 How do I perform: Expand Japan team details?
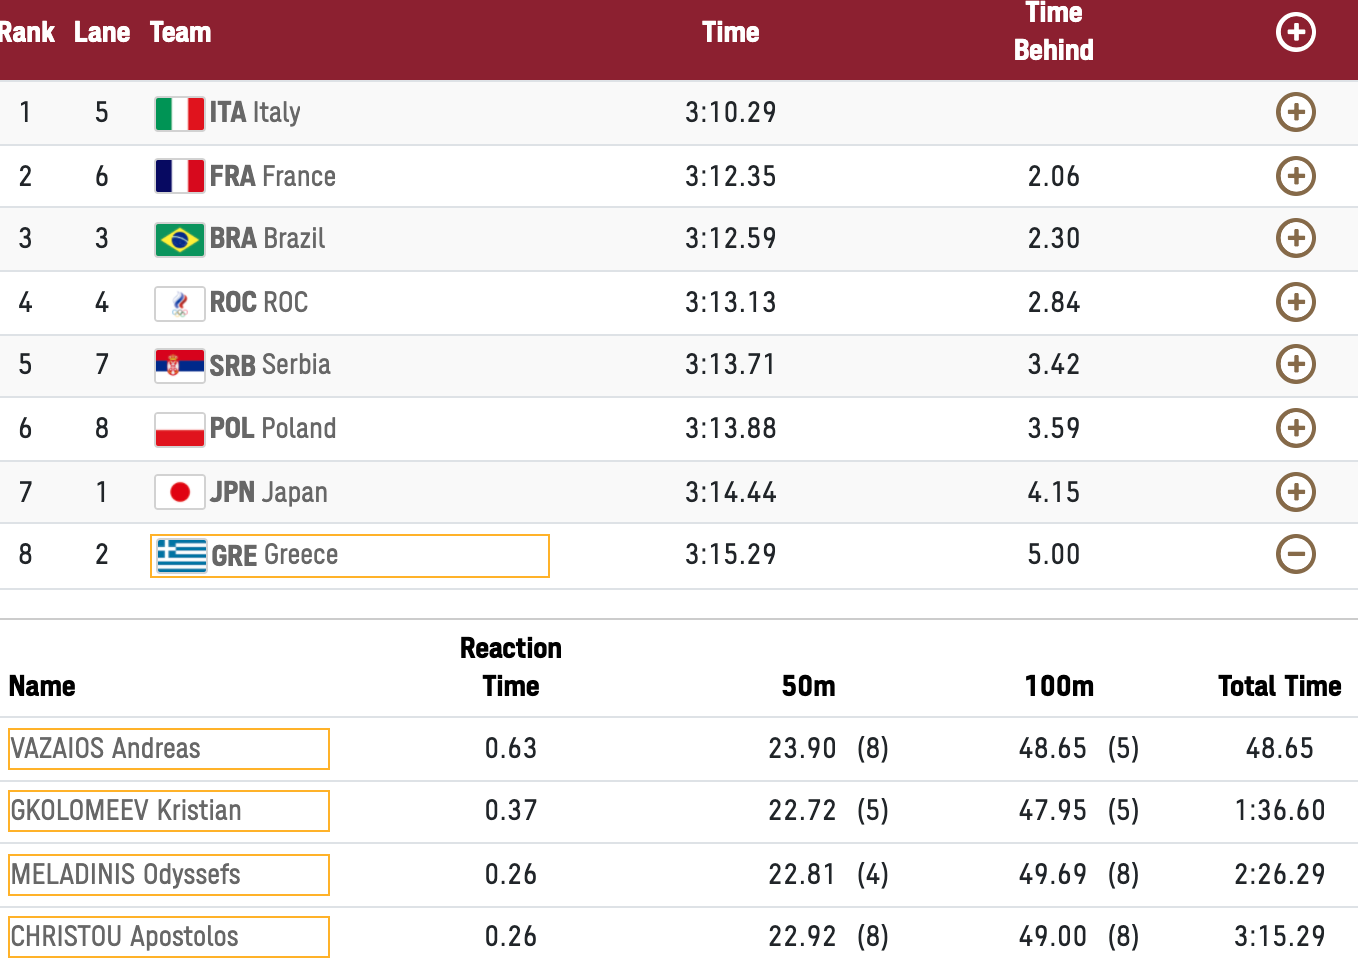coord(1296,492)
